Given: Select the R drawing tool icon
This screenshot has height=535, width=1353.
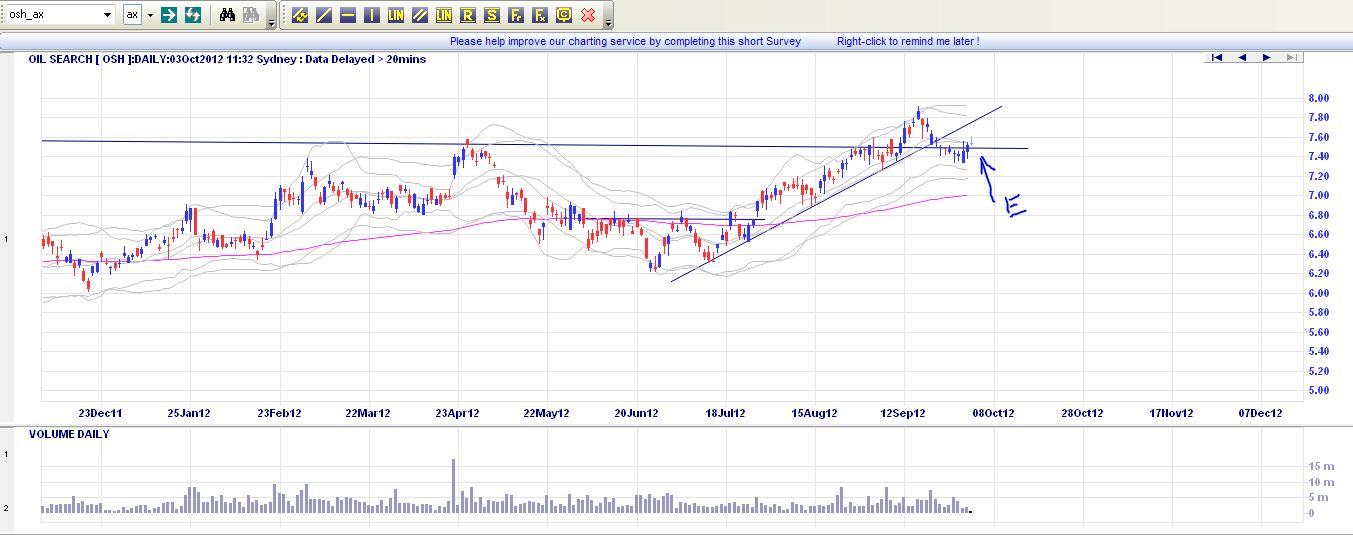Looking at the screenshot, I should (x=468, y=15).
